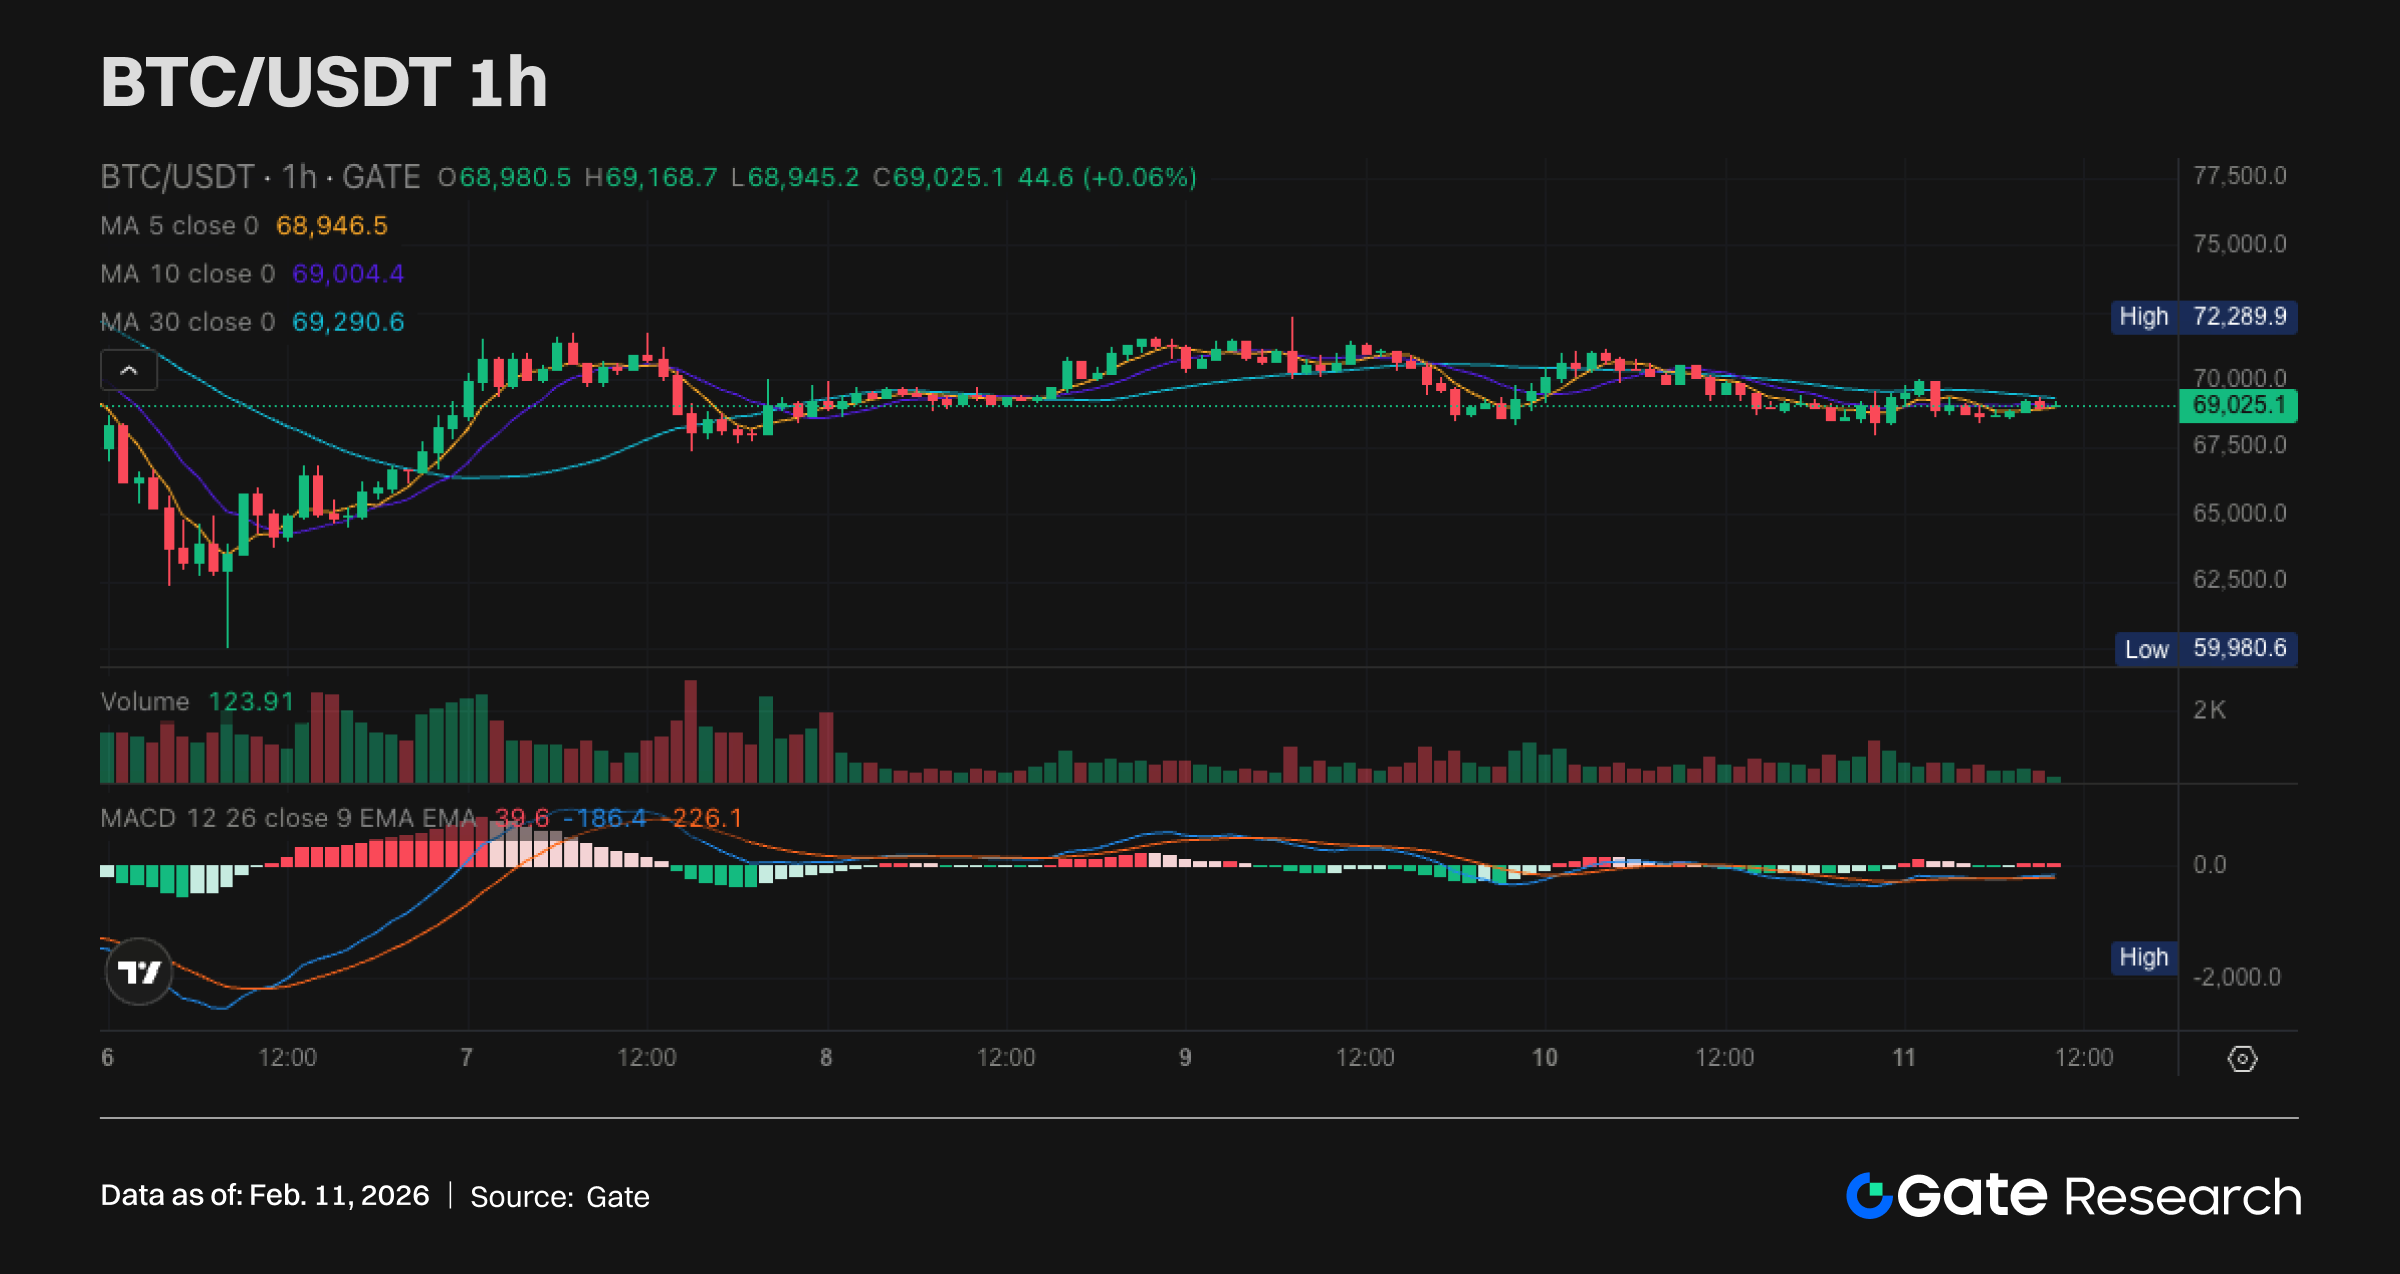Click the -2,000.0 MACD axis label
Image resolution: width=2400 pixels, height=1274 pixels.
(2236, 977)
